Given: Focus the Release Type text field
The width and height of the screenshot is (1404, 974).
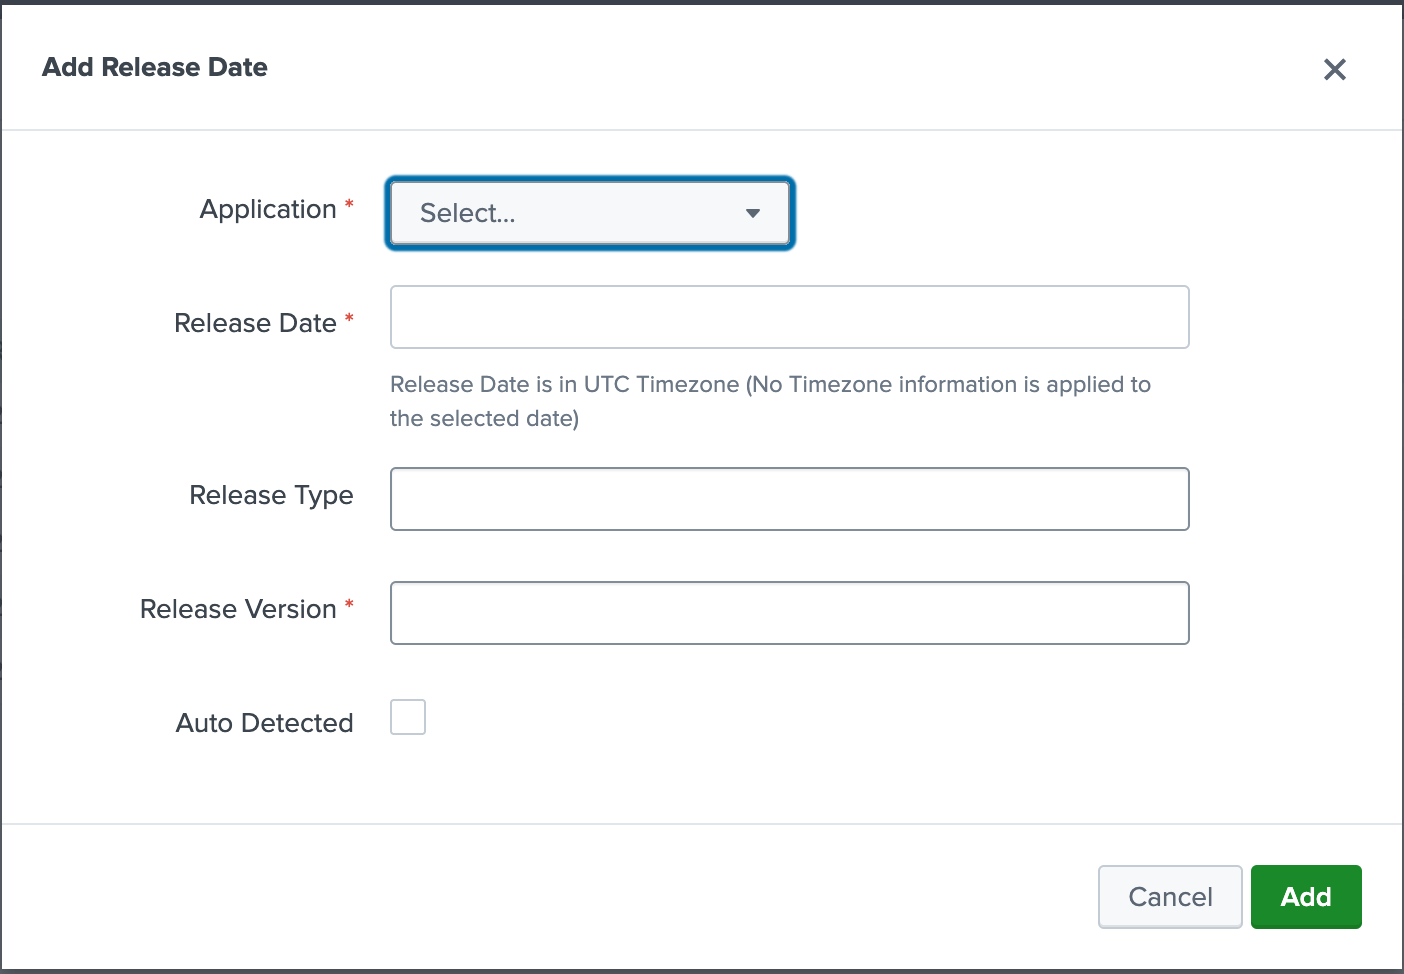Looking at the screenshot, I should (789, 499).
